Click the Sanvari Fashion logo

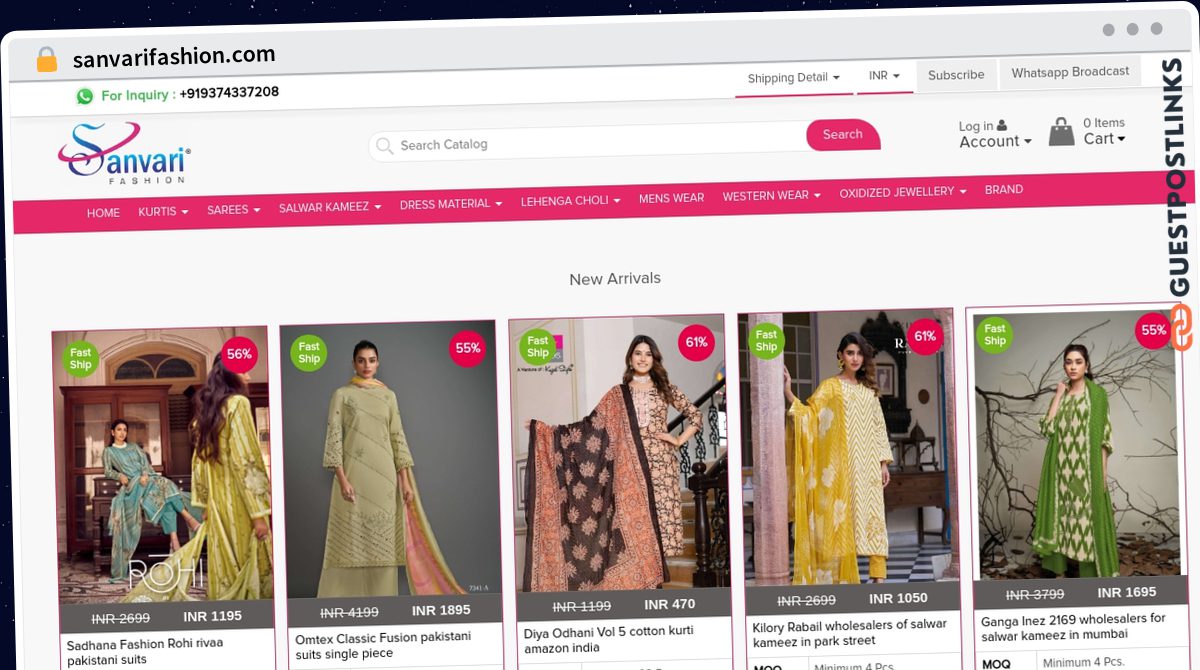123,153
